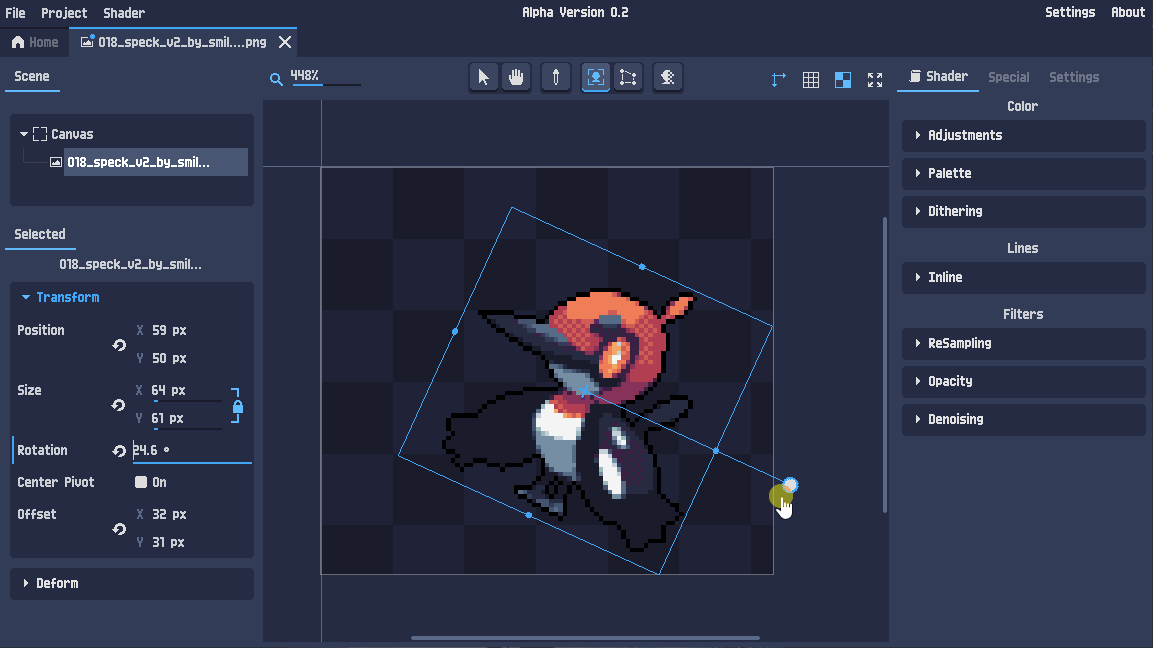Toggle the checkerboard transparency background
Viewport: 1153px width, 648px height.
click(843, 79)
